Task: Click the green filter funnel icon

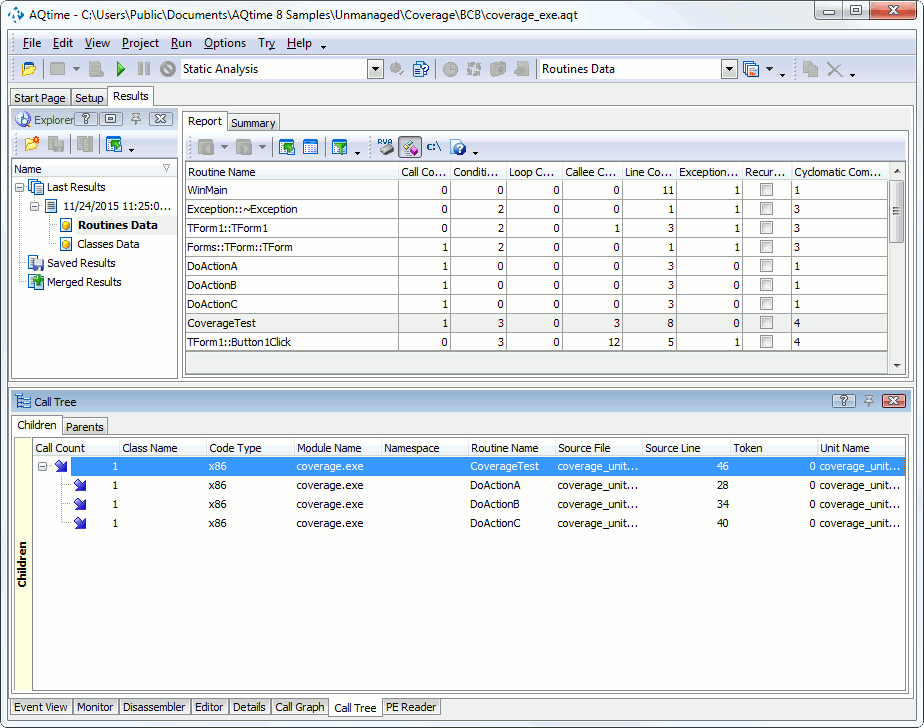Action: 339,147
